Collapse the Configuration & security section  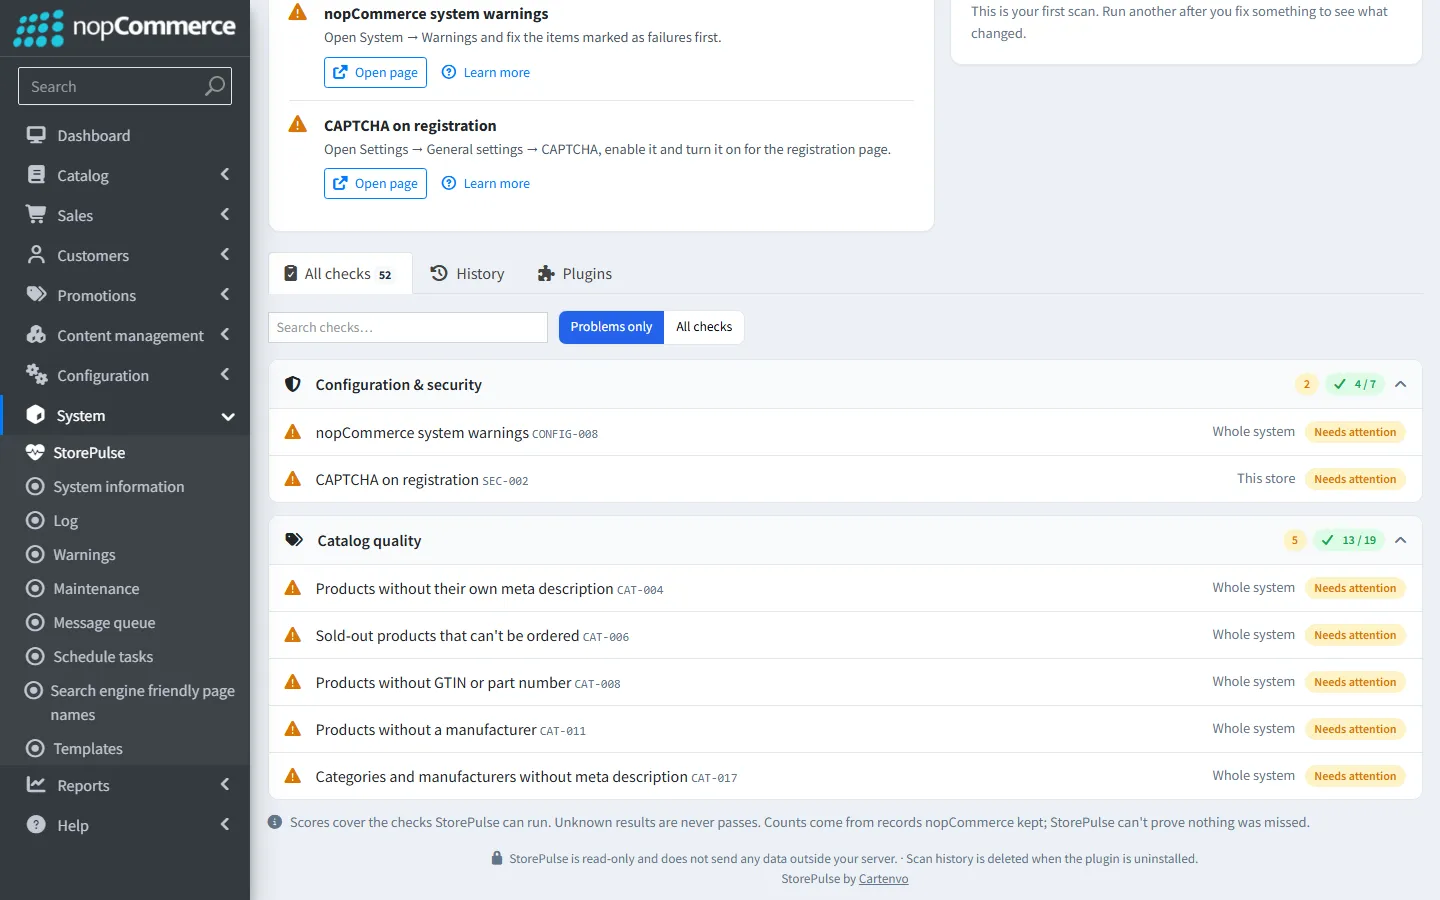1400,384
